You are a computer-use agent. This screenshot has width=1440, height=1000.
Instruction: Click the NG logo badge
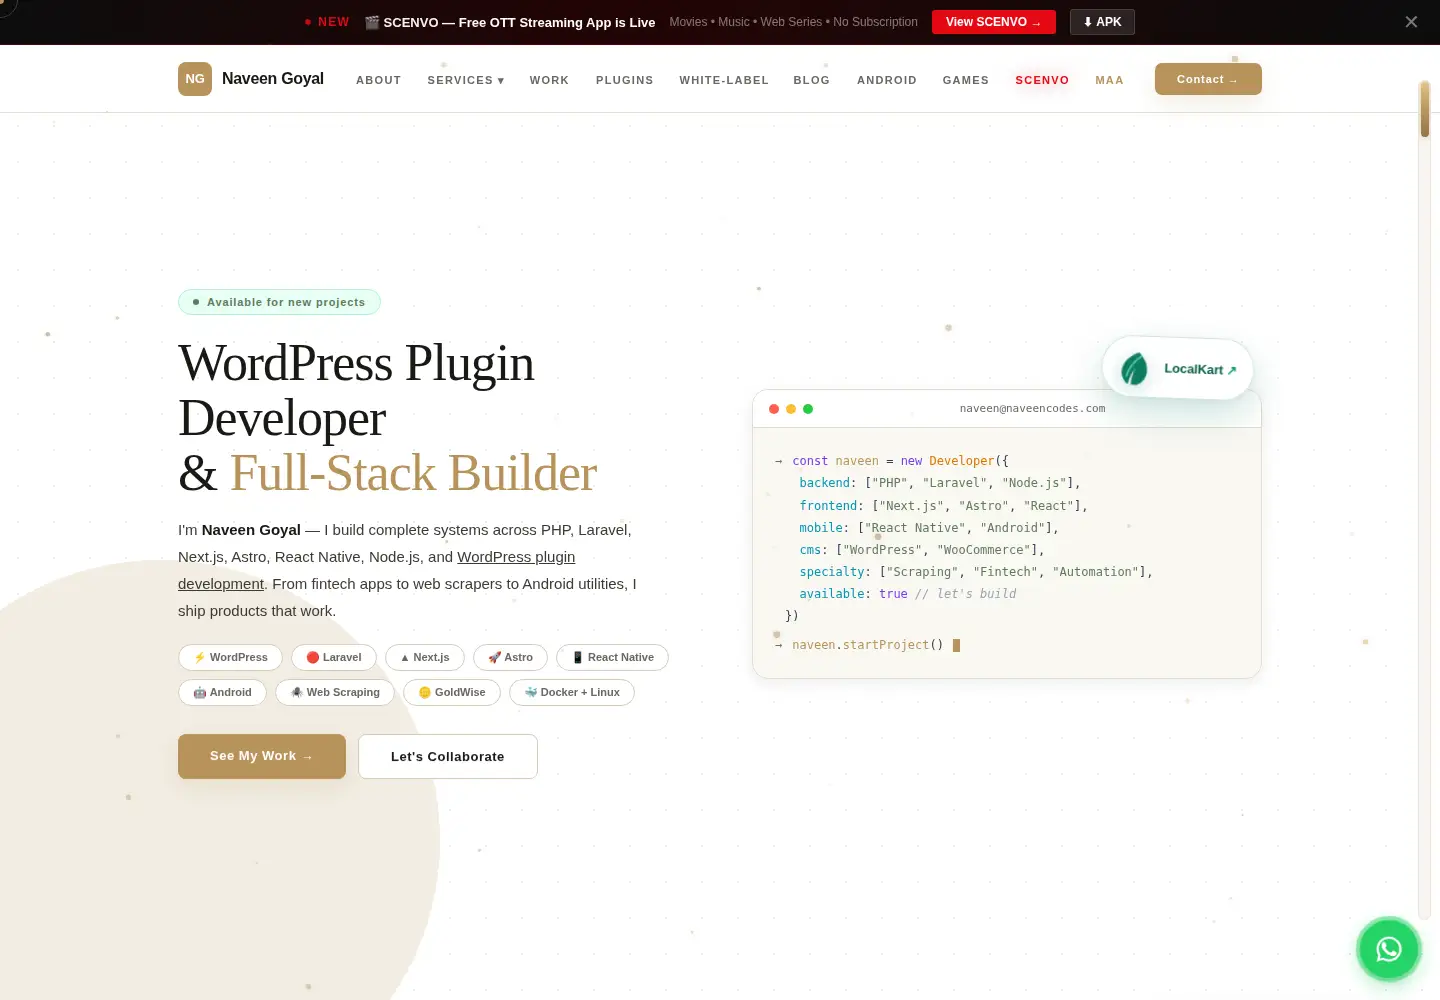195,79
